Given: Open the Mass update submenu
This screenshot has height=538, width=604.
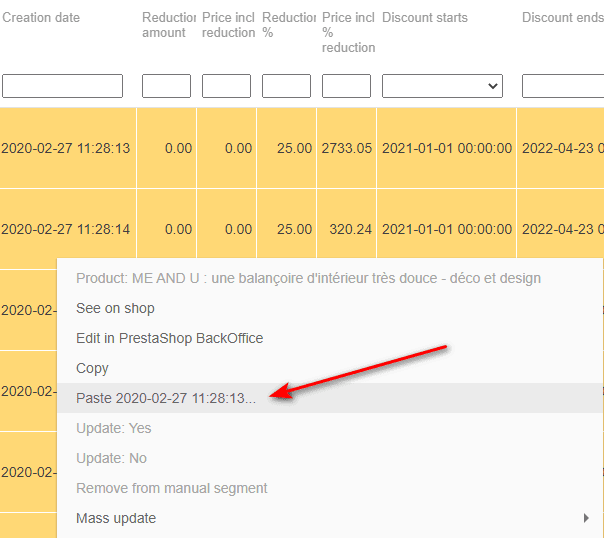Looking at the screenshot, I should [x=116, y=518].
